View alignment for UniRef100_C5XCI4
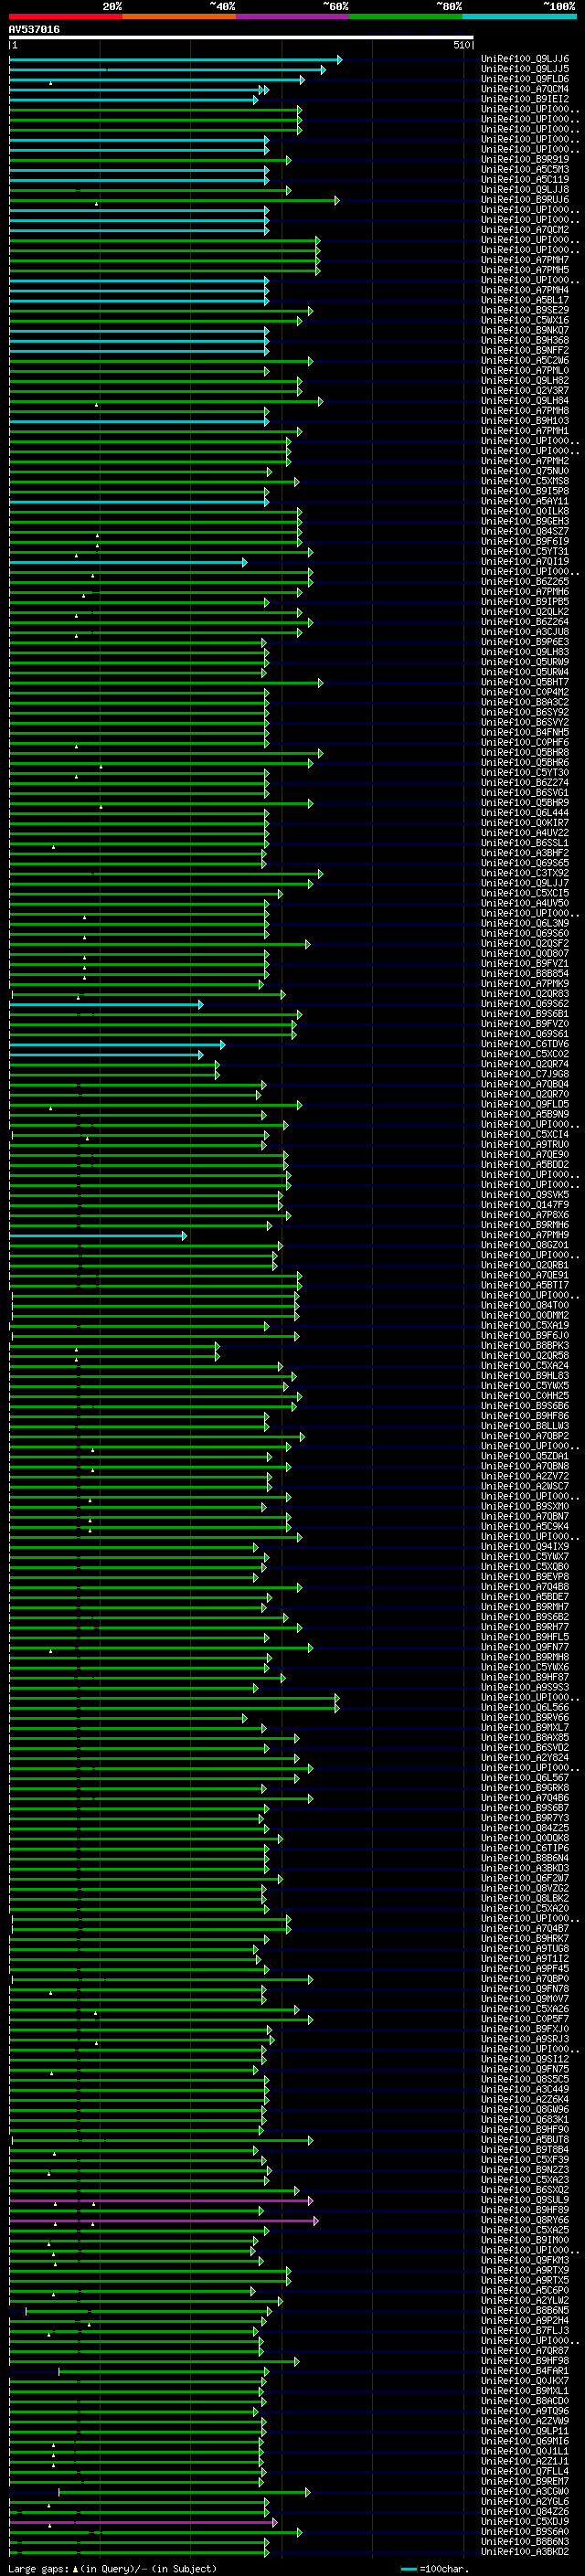 525,1135
